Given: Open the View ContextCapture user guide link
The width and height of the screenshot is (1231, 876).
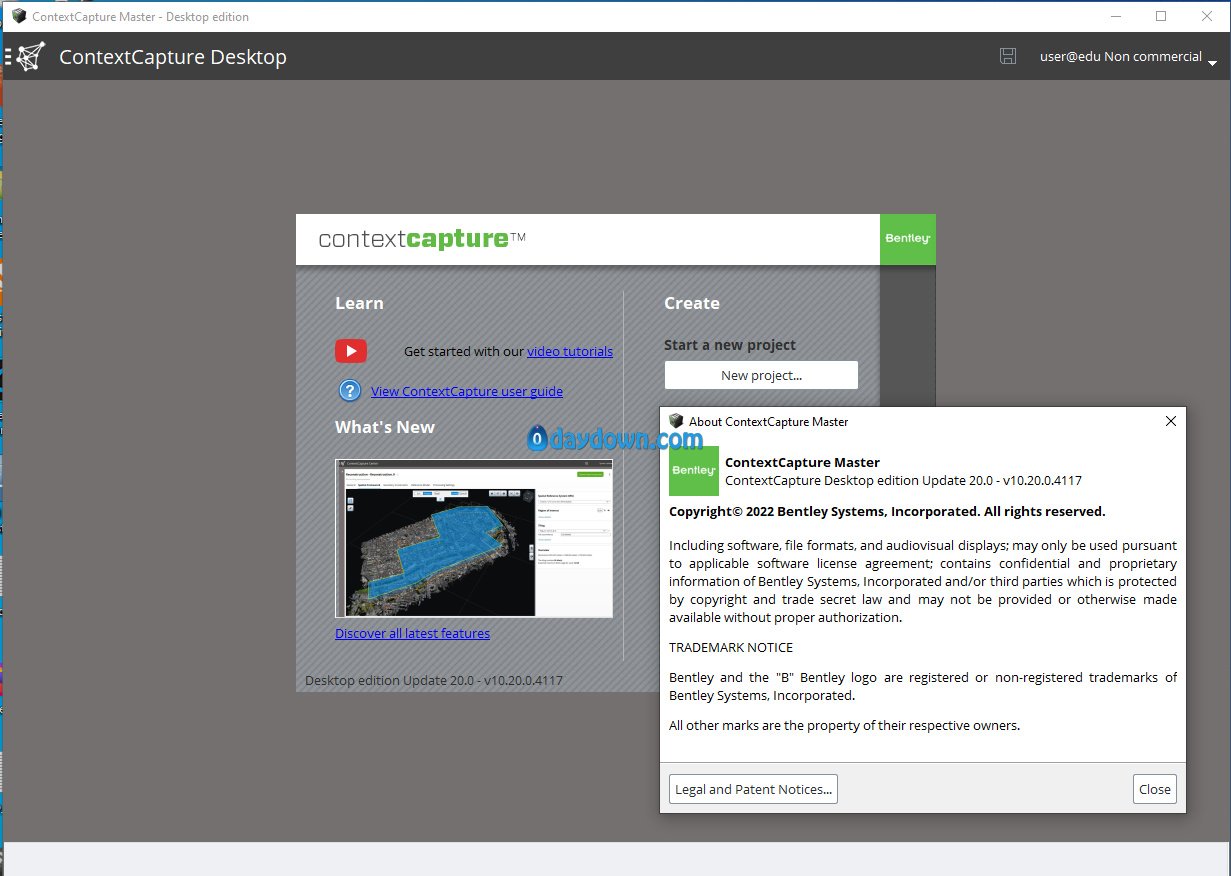Looking at the screenshot, I should coord(467,391).
